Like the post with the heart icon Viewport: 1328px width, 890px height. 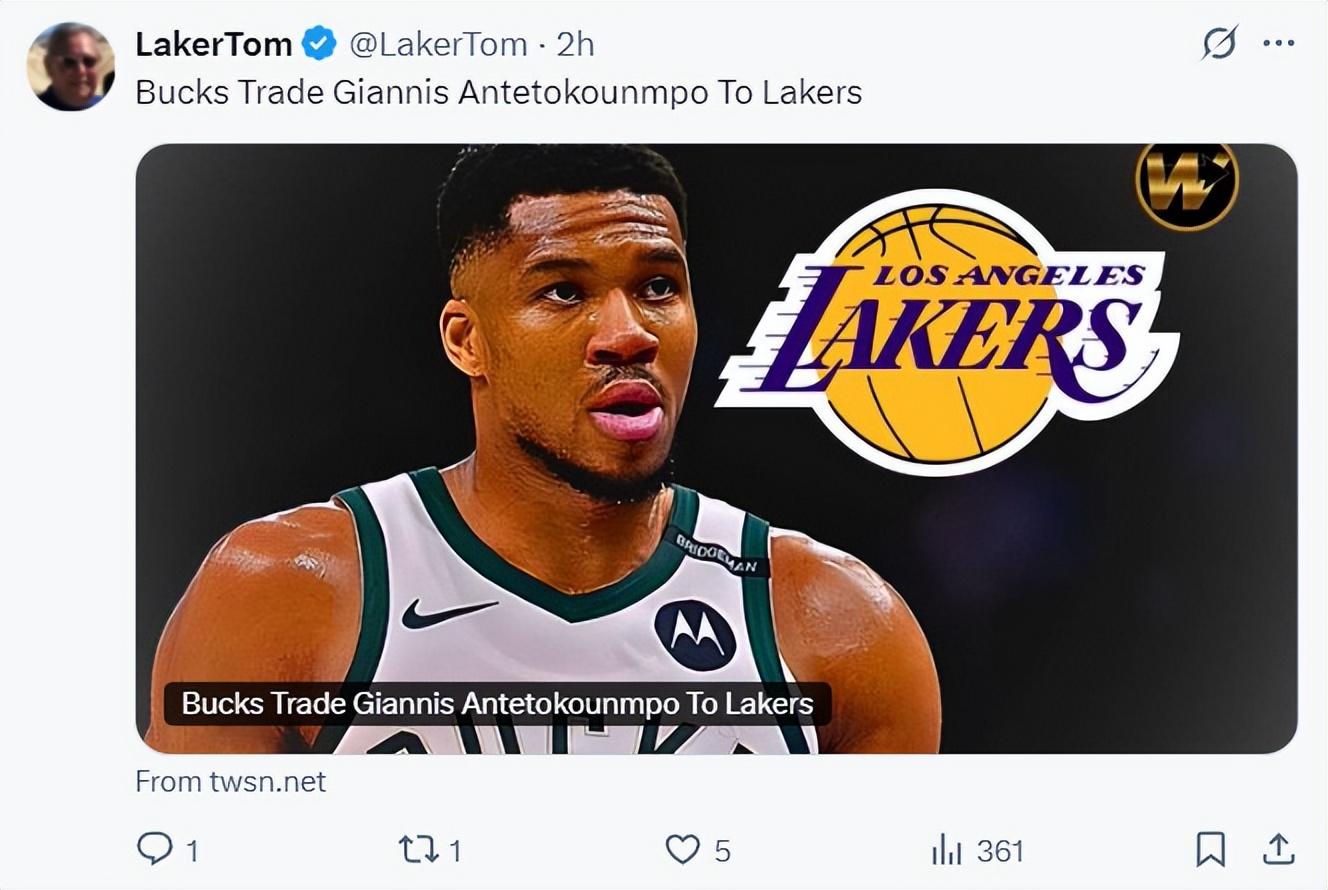(682, 850)
